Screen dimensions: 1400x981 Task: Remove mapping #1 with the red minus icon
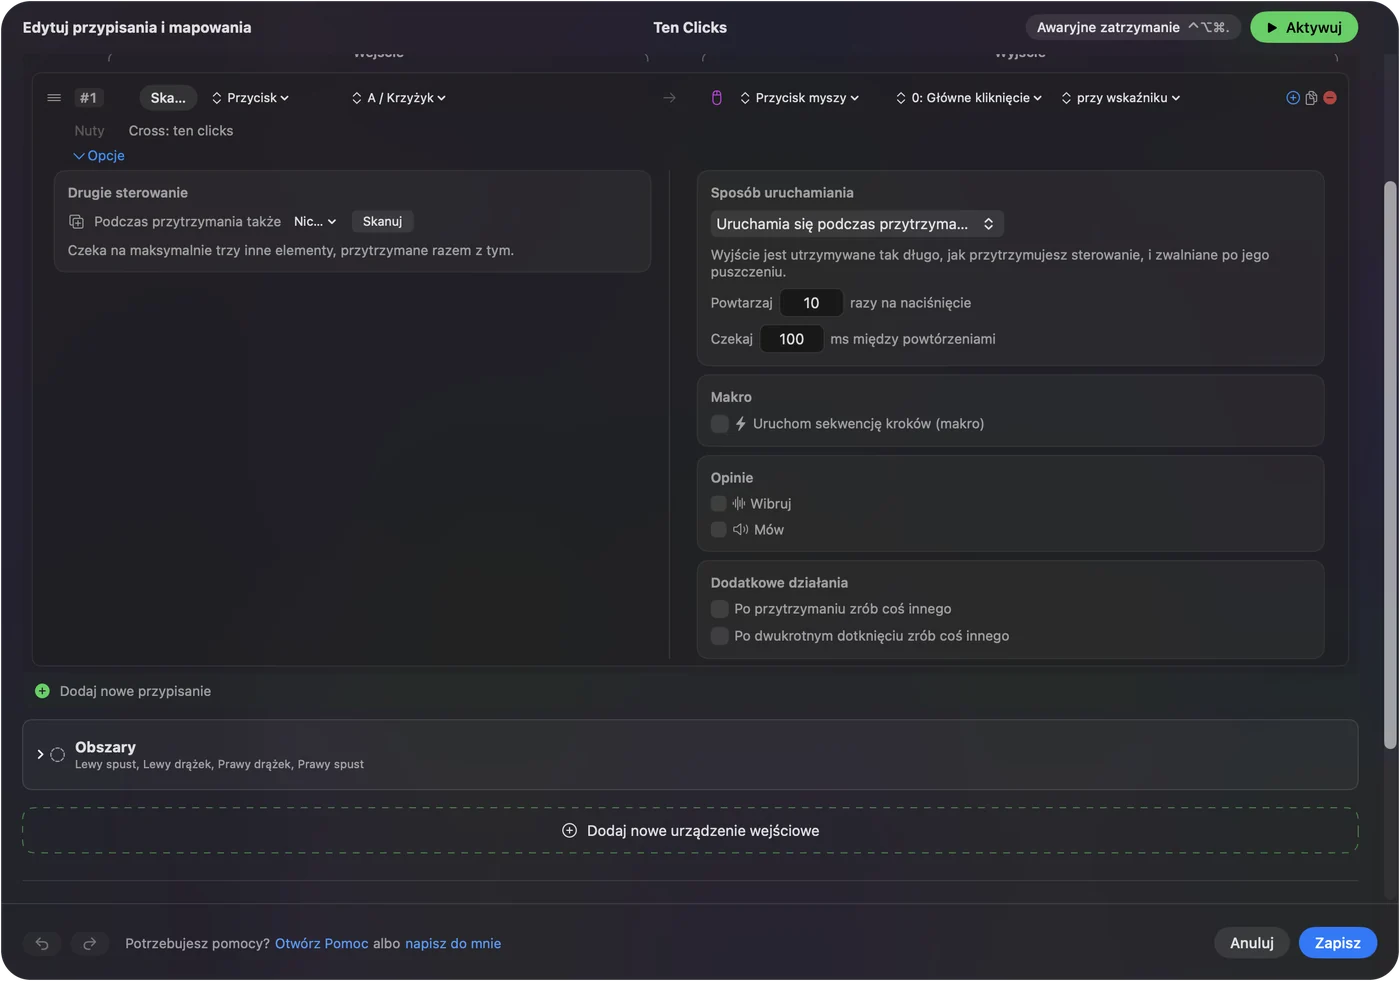(1330, 98)
